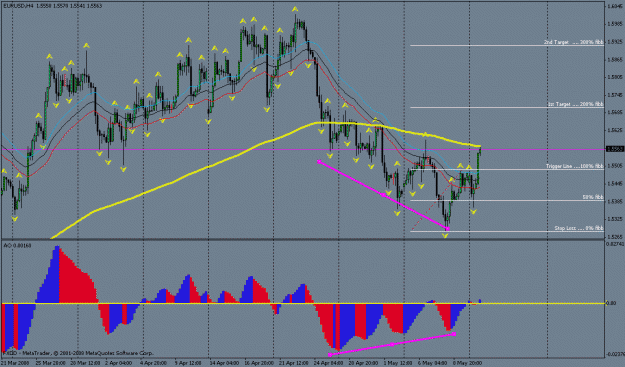This screenshot has width=625, height=367.
Task: Click the '14 Apr 04:00' time label
Action: tap(223, 363)
